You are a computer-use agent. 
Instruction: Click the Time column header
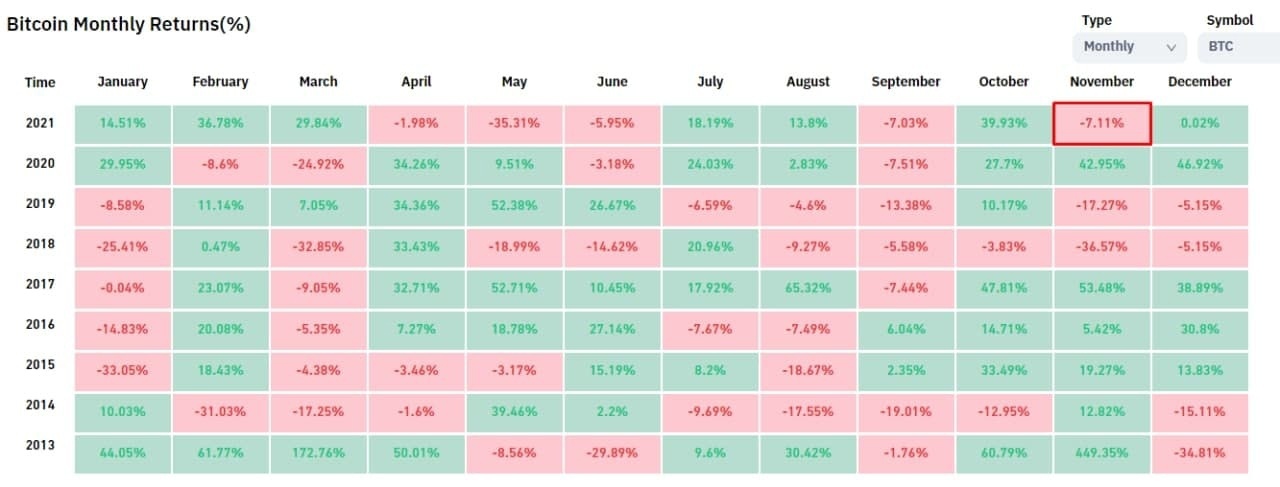pos(40,82)
